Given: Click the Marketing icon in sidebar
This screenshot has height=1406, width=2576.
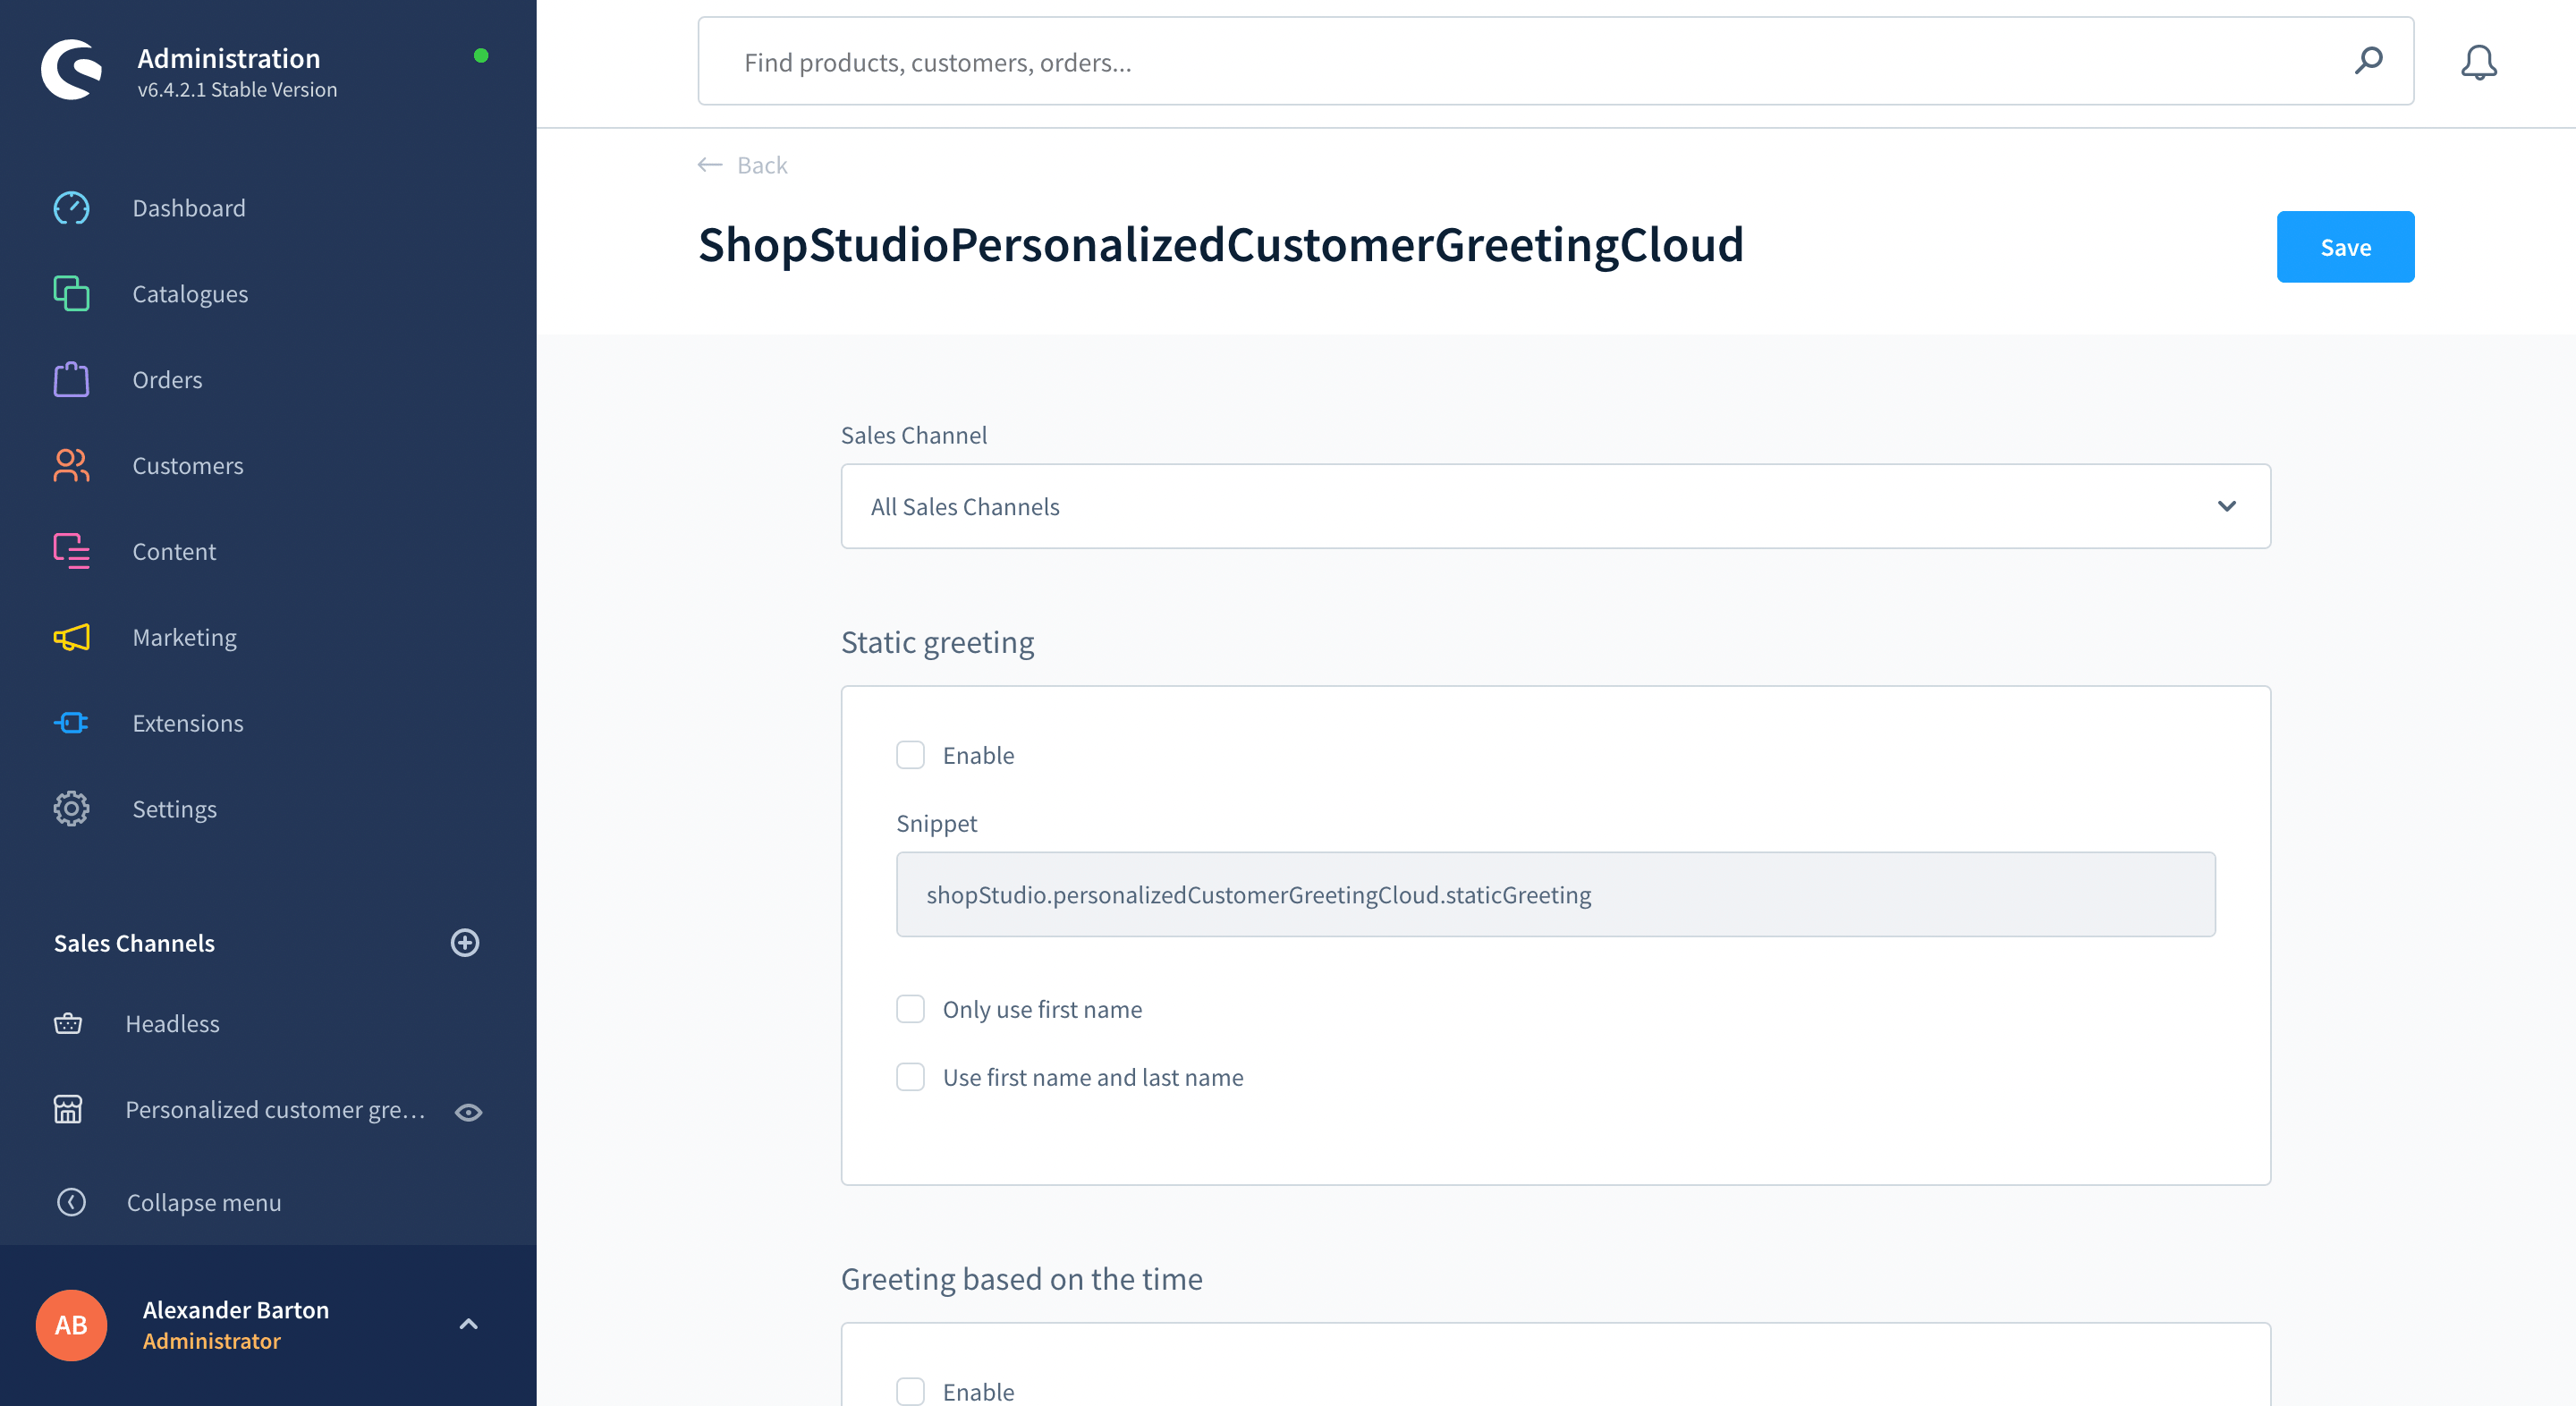Looking at the screenshot, I should click(x=71, y=637).
